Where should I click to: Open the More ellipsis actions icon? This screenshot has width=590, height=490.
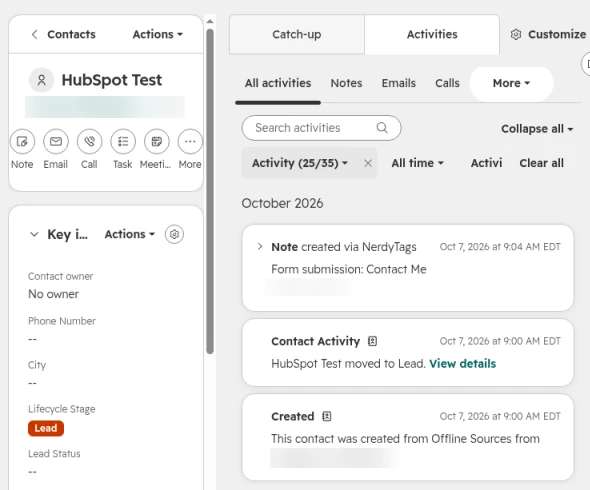click(x=190, y=142)
